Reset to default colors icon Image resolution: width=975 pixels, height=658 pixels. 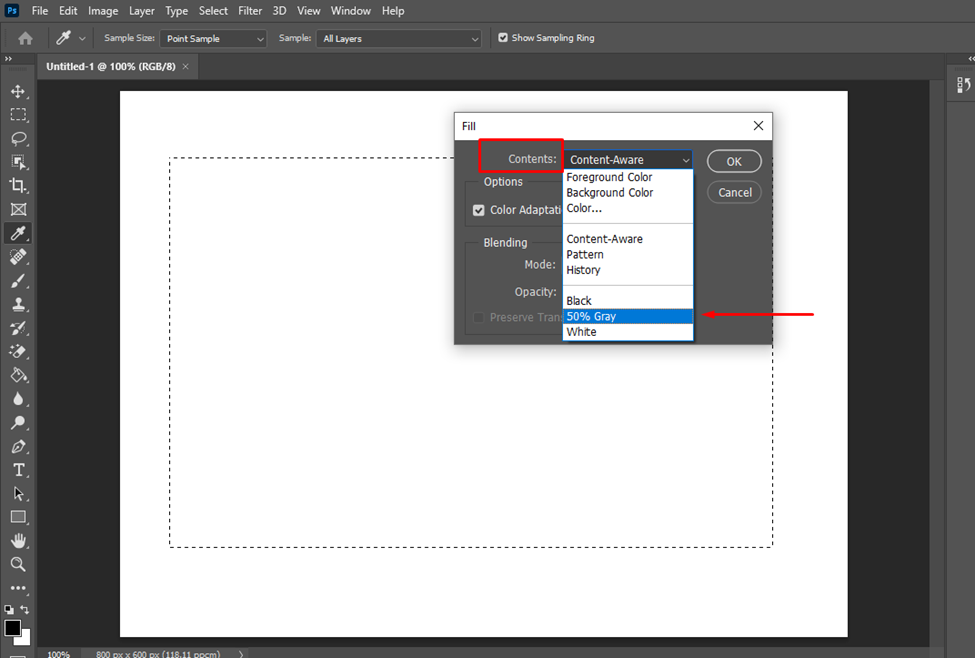coord(9,609)
